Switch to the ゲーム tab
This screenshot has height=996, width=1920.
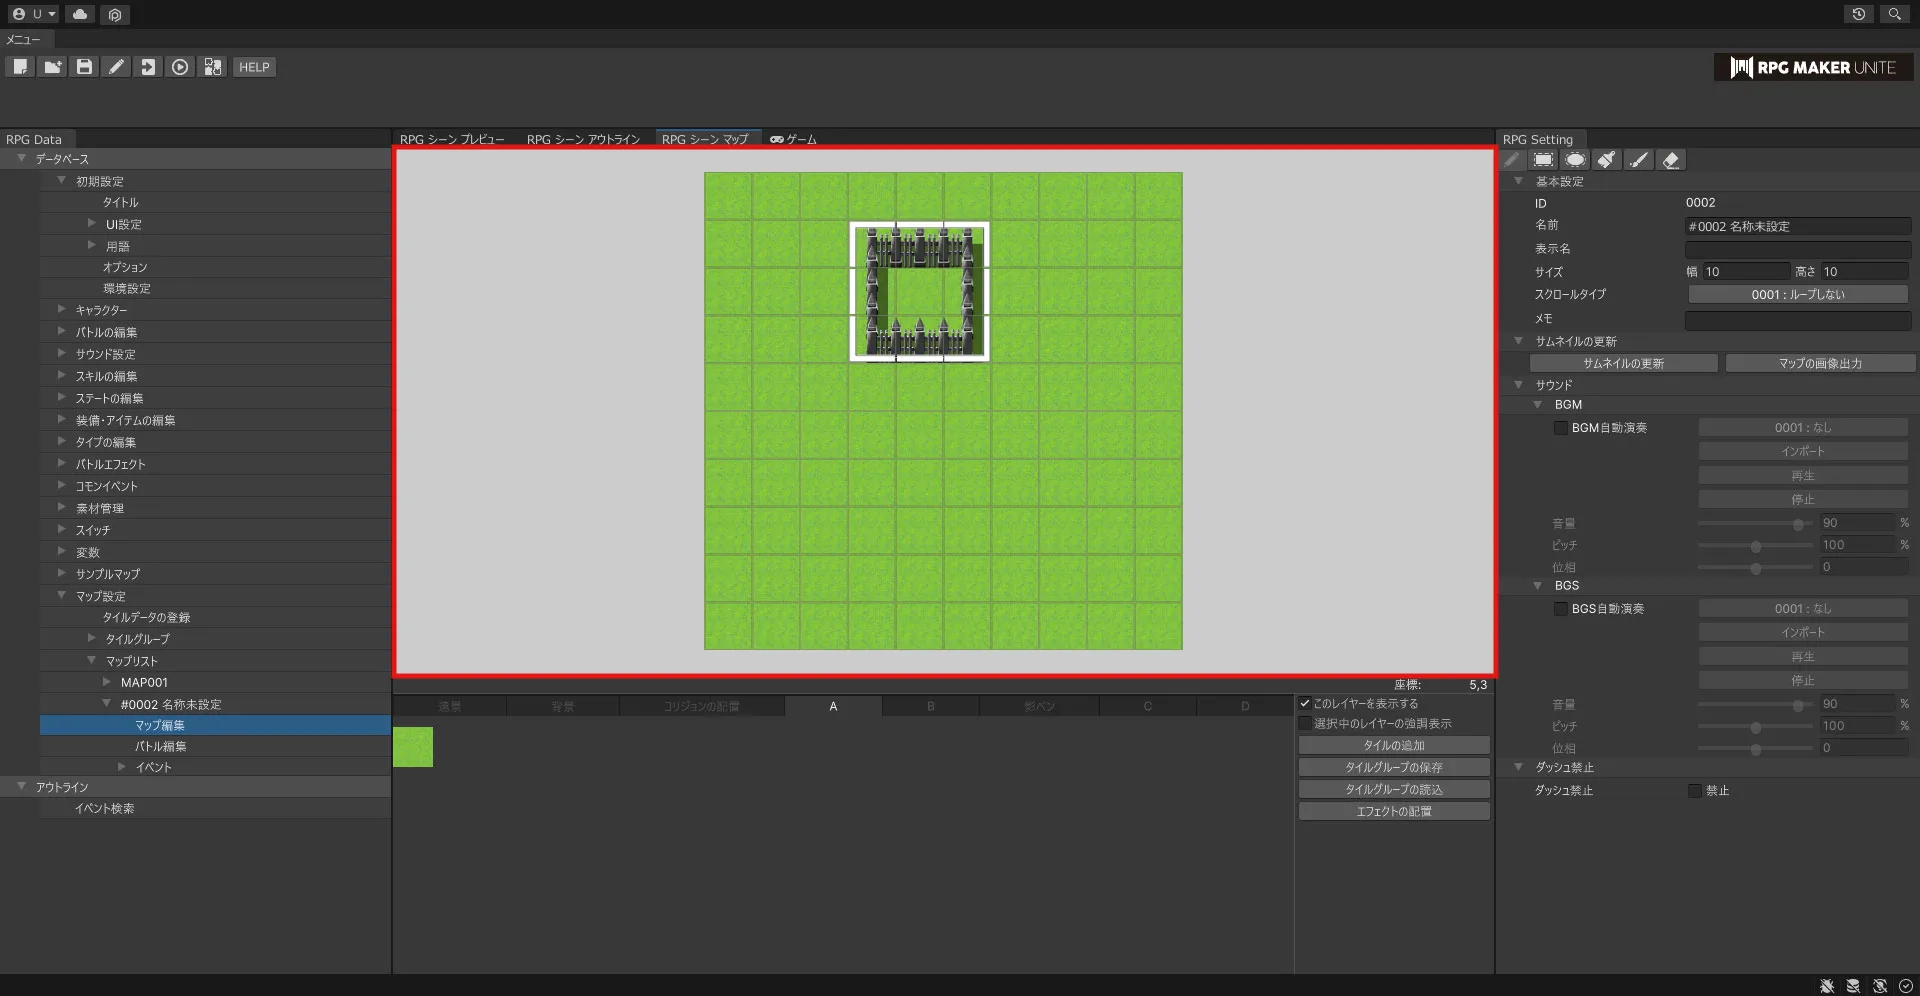pos(794,139)
